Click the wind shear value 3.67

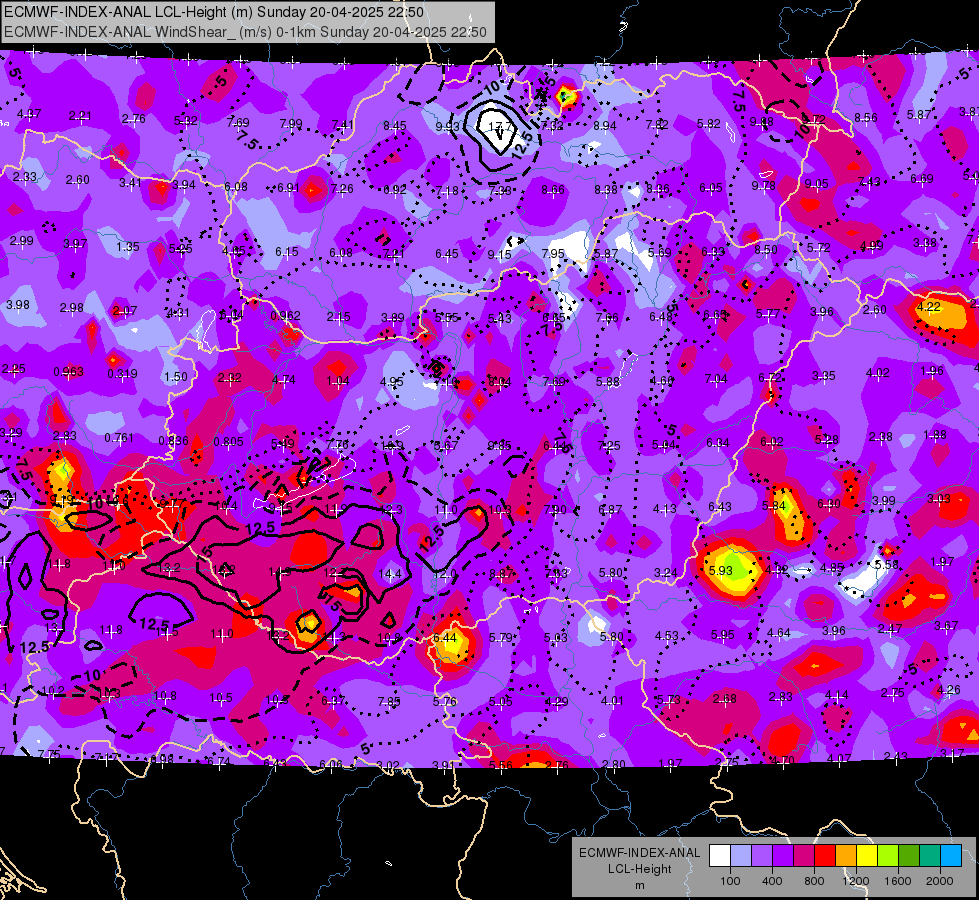click(946, 625)
